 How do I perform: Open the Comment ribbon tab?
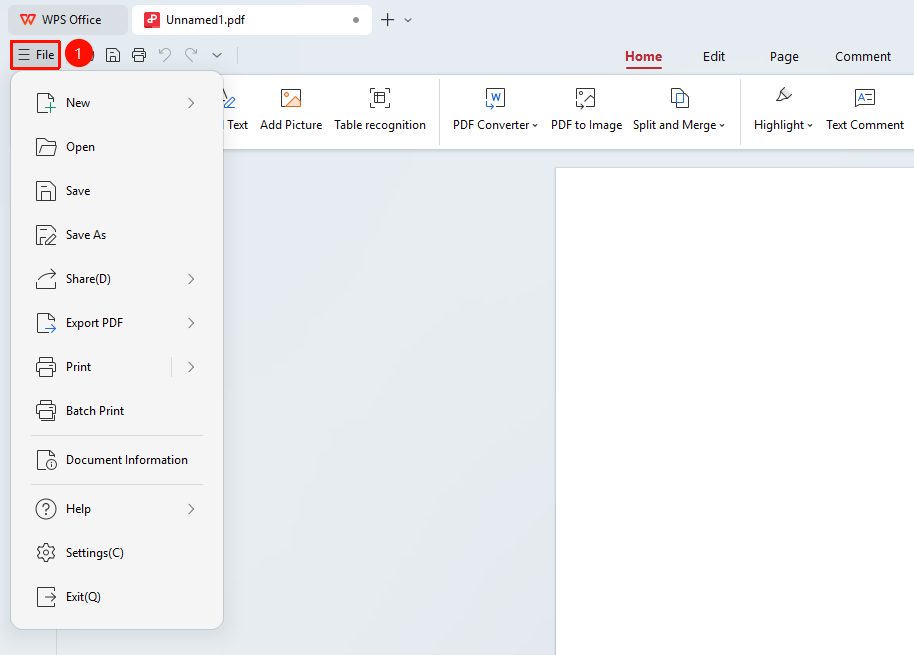863,57
